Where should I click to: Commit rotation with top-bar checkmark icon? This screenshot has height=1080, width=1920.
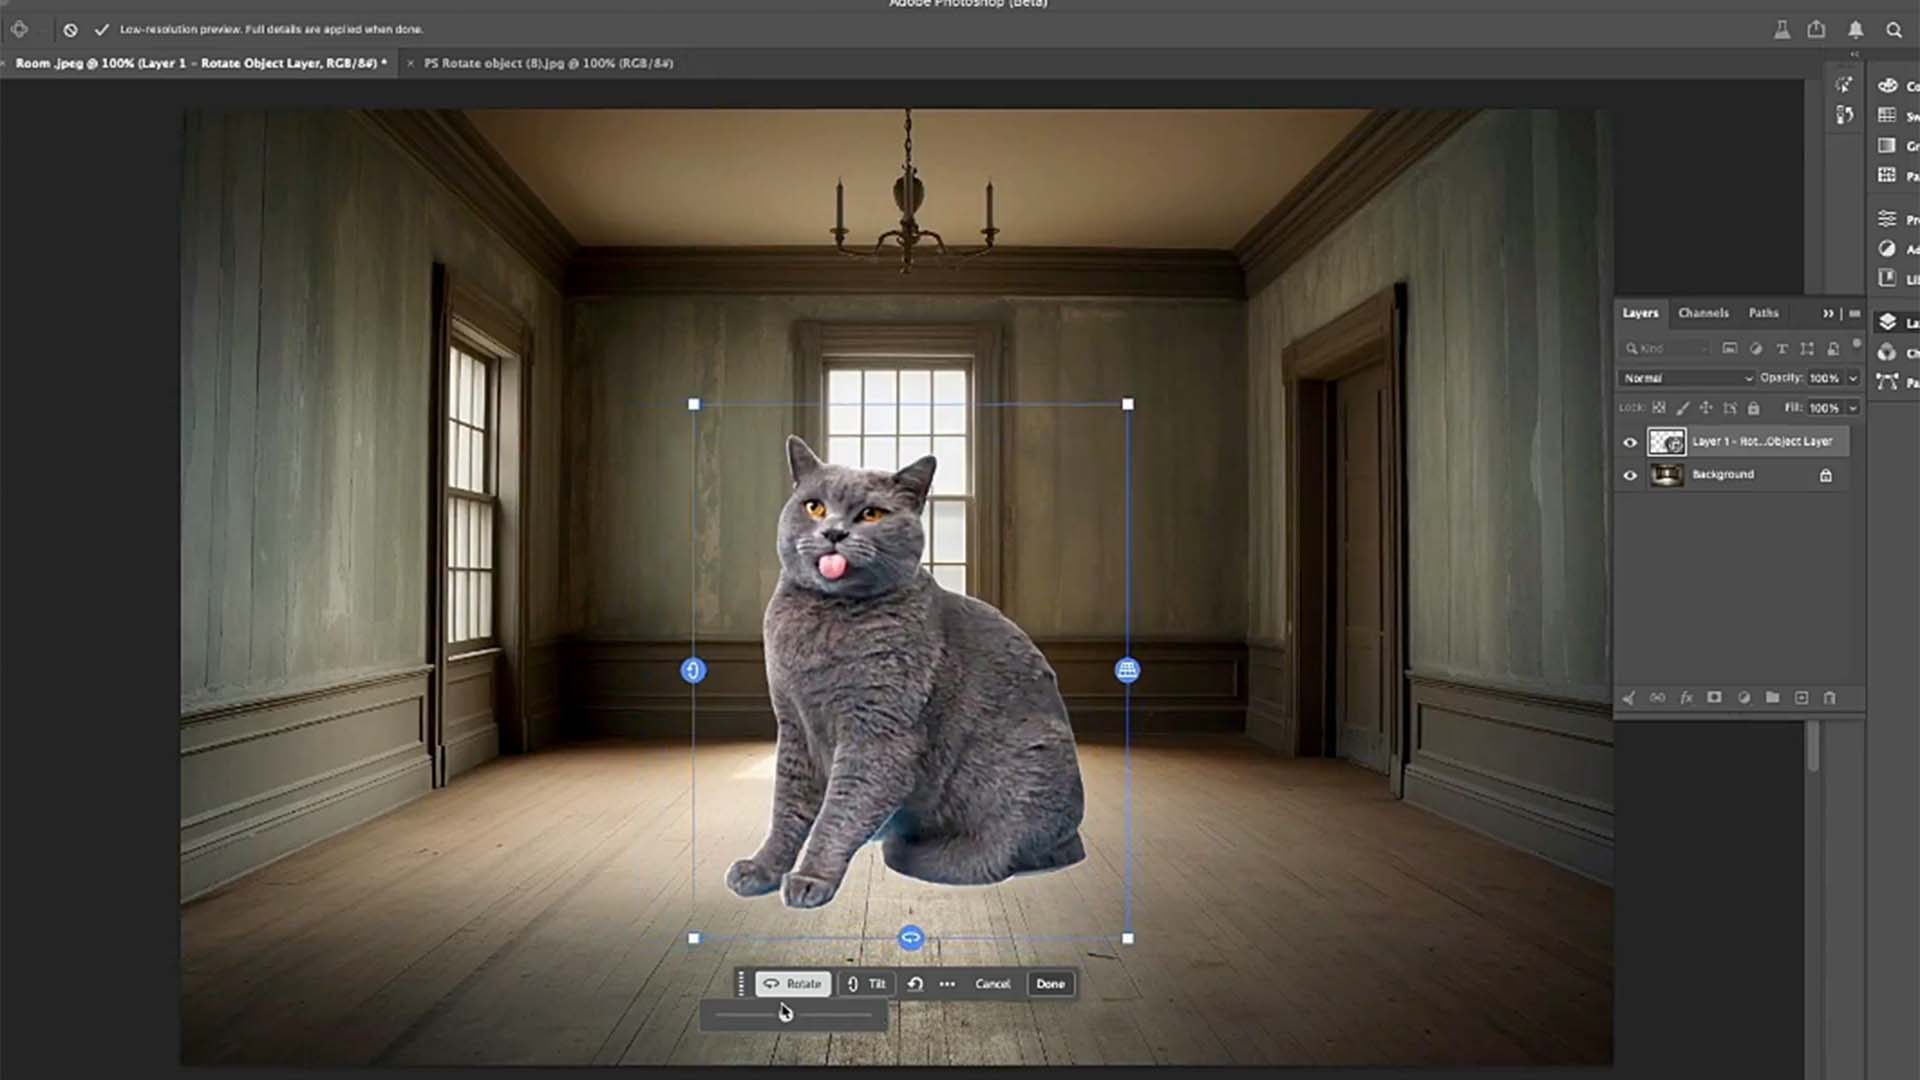click(x=101, y=30)
